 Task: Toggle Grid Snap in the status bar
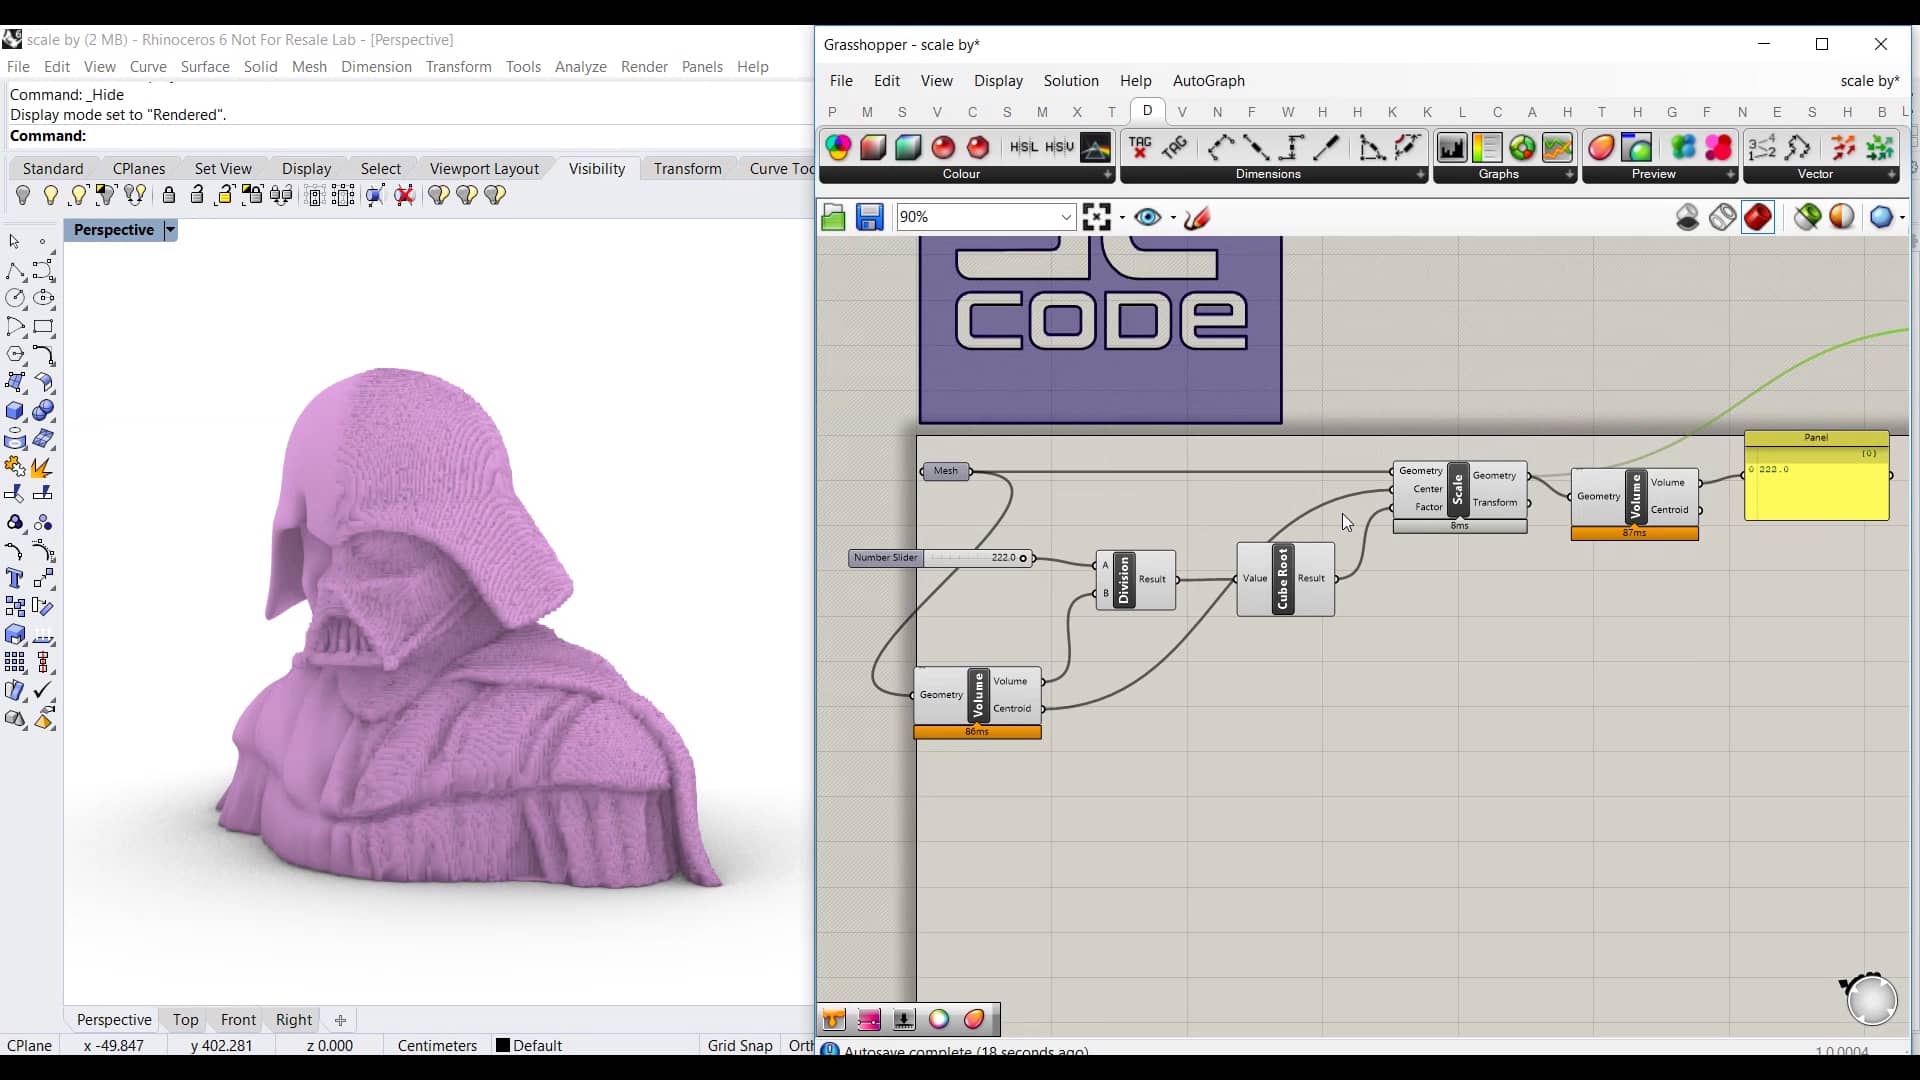point(739,1045)
